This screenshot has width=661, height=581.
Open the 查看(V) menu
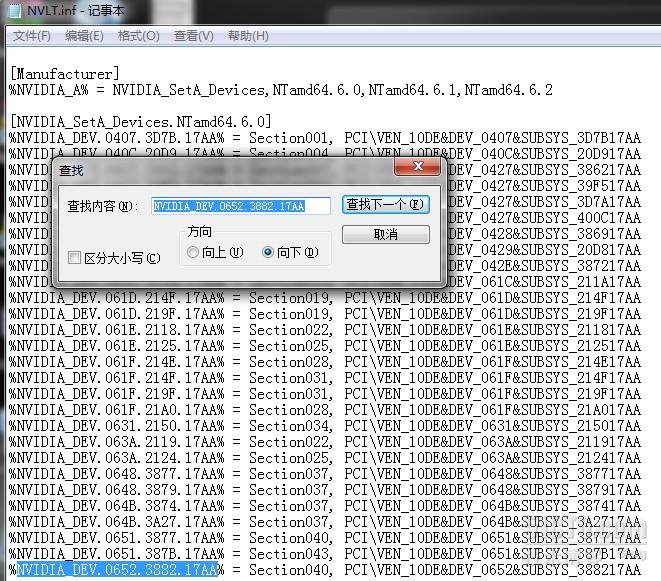tap(193, 36)
